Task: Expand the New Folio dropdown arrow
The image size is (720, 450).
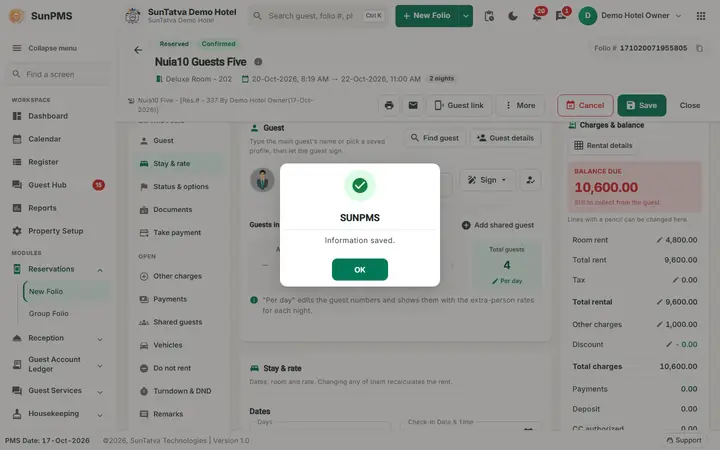Action: point(466,16)
